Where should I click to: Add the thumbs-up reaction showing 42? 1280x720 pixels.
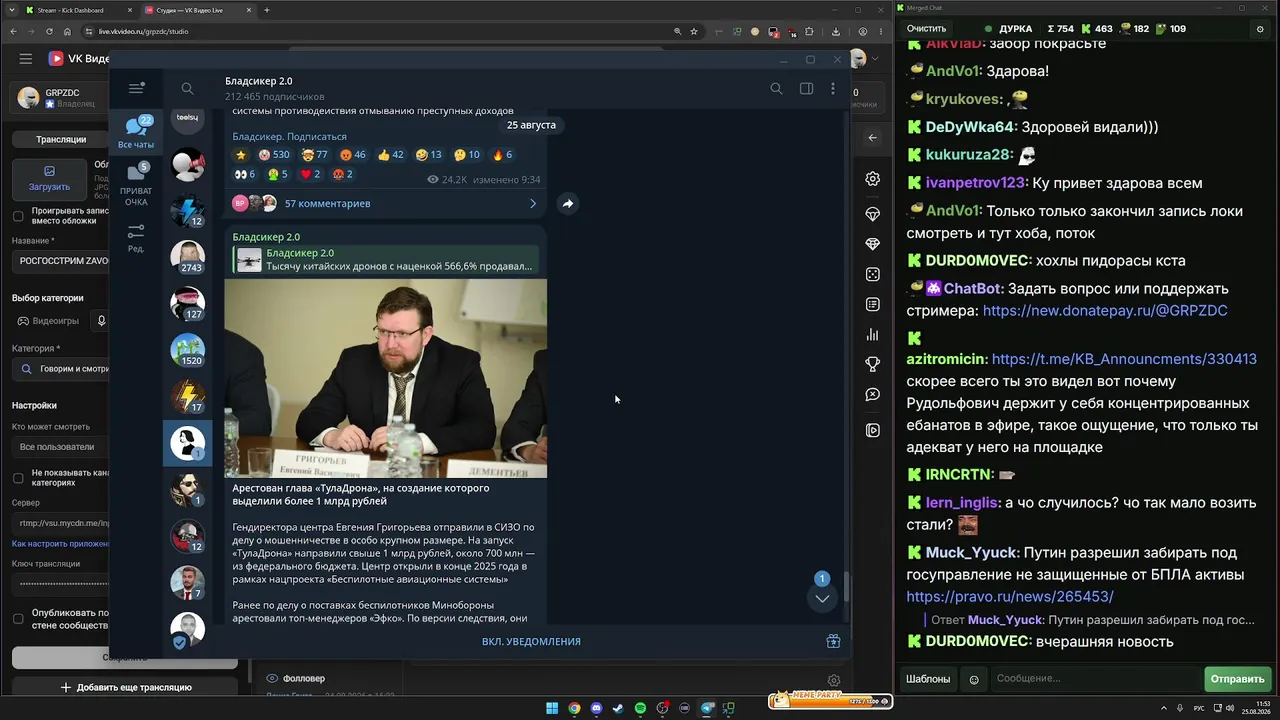391,155
